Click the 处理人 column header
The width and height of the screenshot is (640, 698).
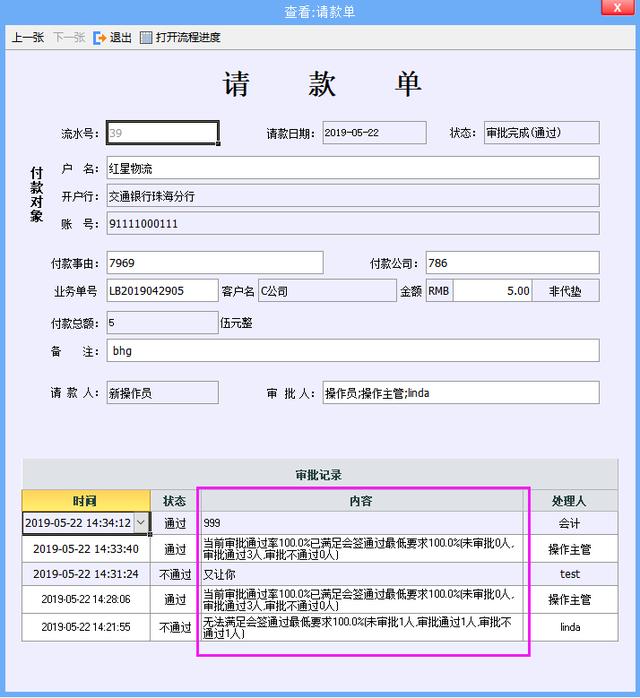[570, 501]
